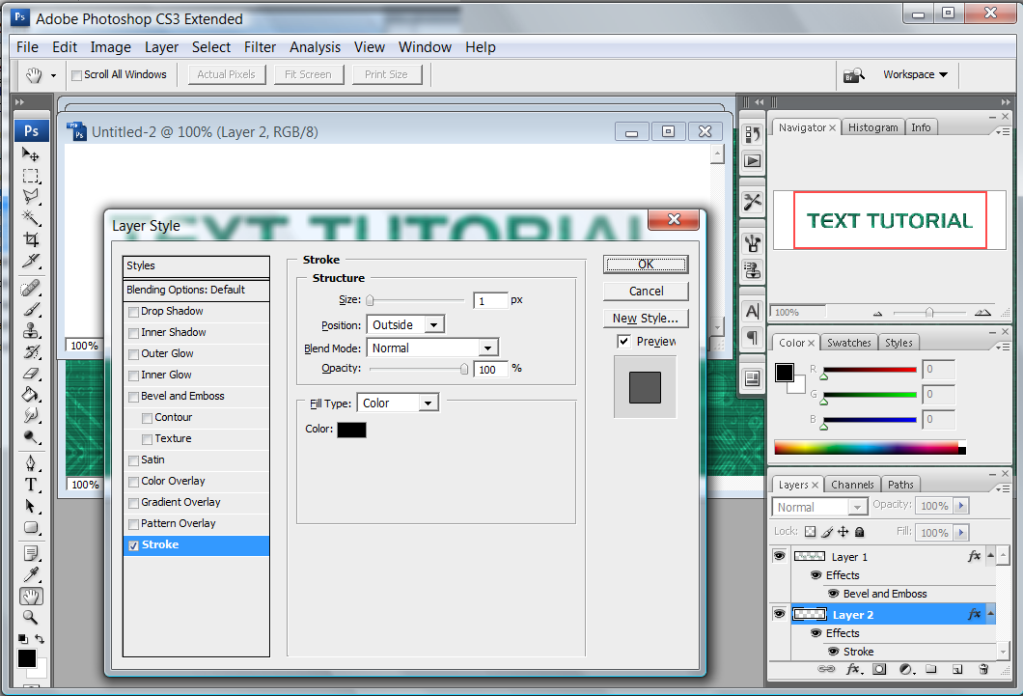Screen dimensions: 1023x696
Task: Click the stroke Size input field
Action: tap(490, 300)
